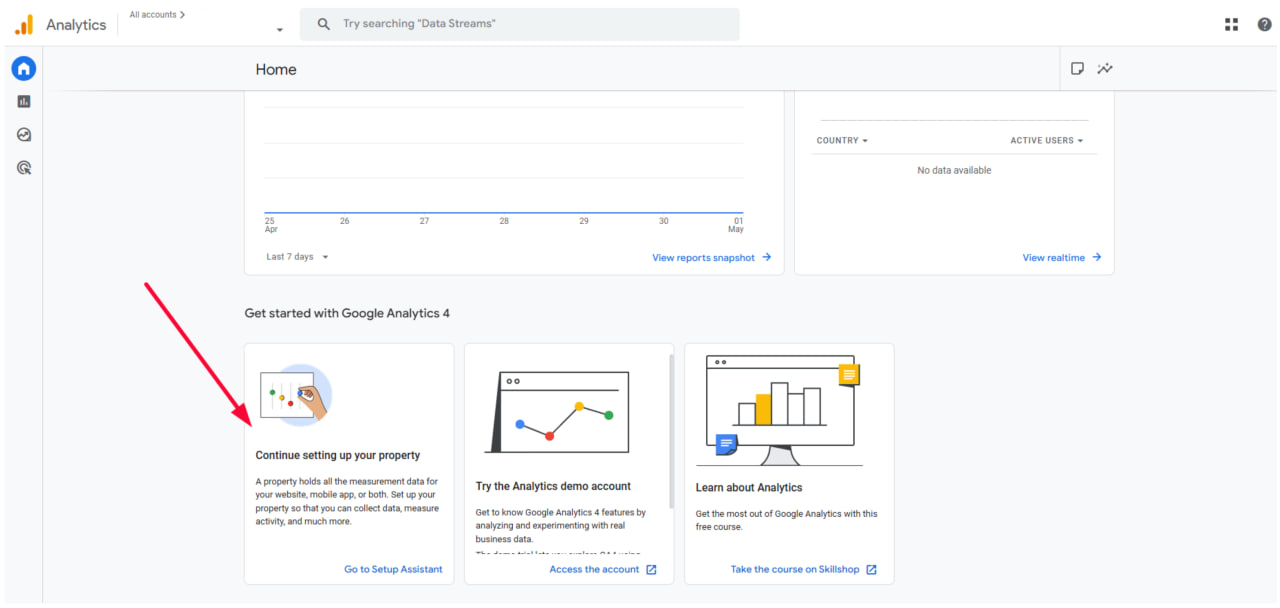Open the Advertising sidebar icon
1280x608 pixels.
(x=24, y=168)
